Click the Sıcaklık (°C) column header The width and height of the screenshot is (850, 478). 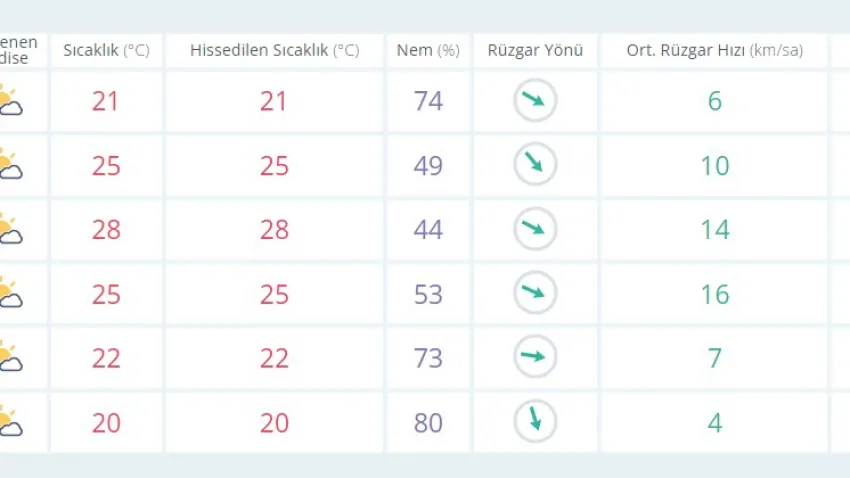point(106,50)
